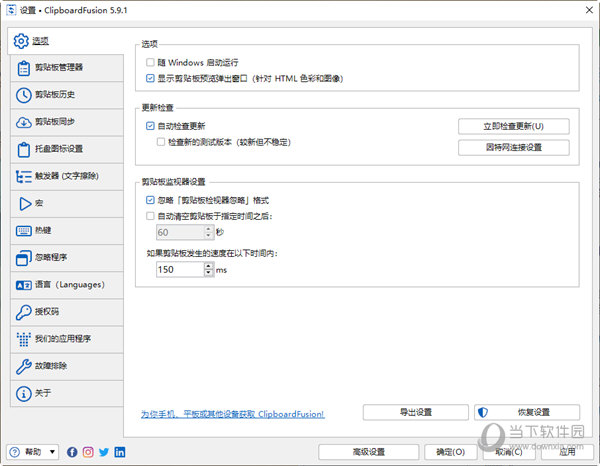Click the 高级设置 button
600x466 pixels.
point(368,452)
